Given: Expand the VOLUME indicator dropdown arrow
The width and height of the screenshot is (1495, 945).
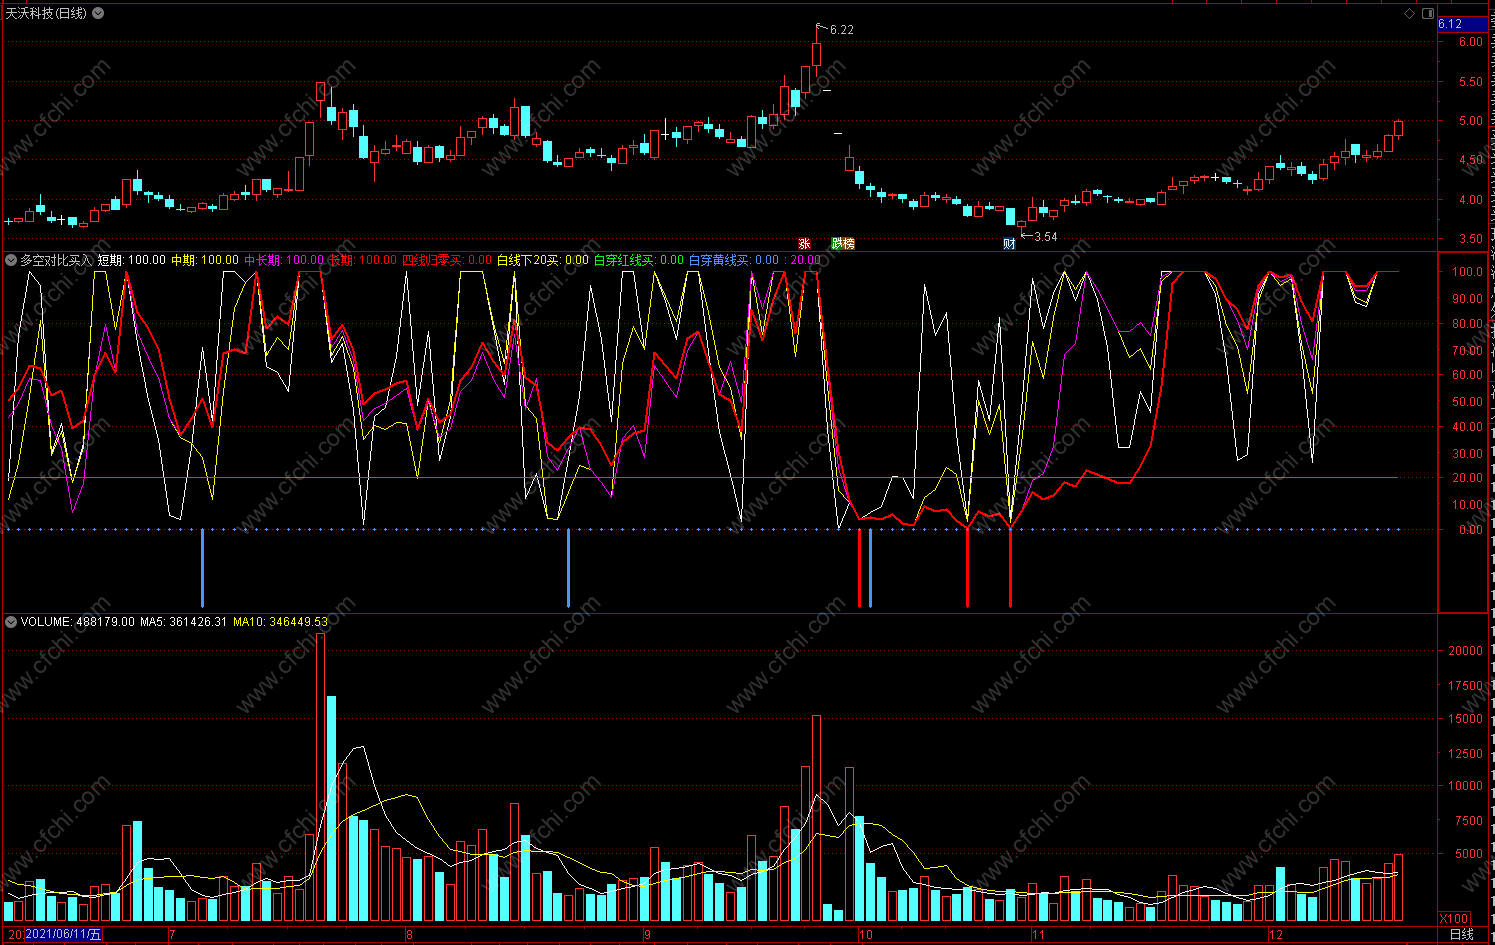Looking at the screenshot, I should (x=11, y=622).
